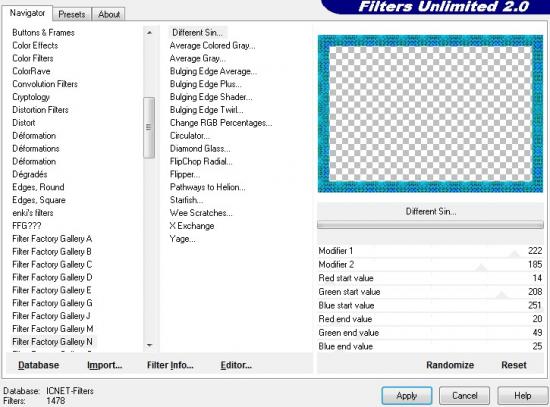This screenshot has height=407, width=550.
Task: Choose the Diamond Glass filter
Action: click(x=200, y=149)
